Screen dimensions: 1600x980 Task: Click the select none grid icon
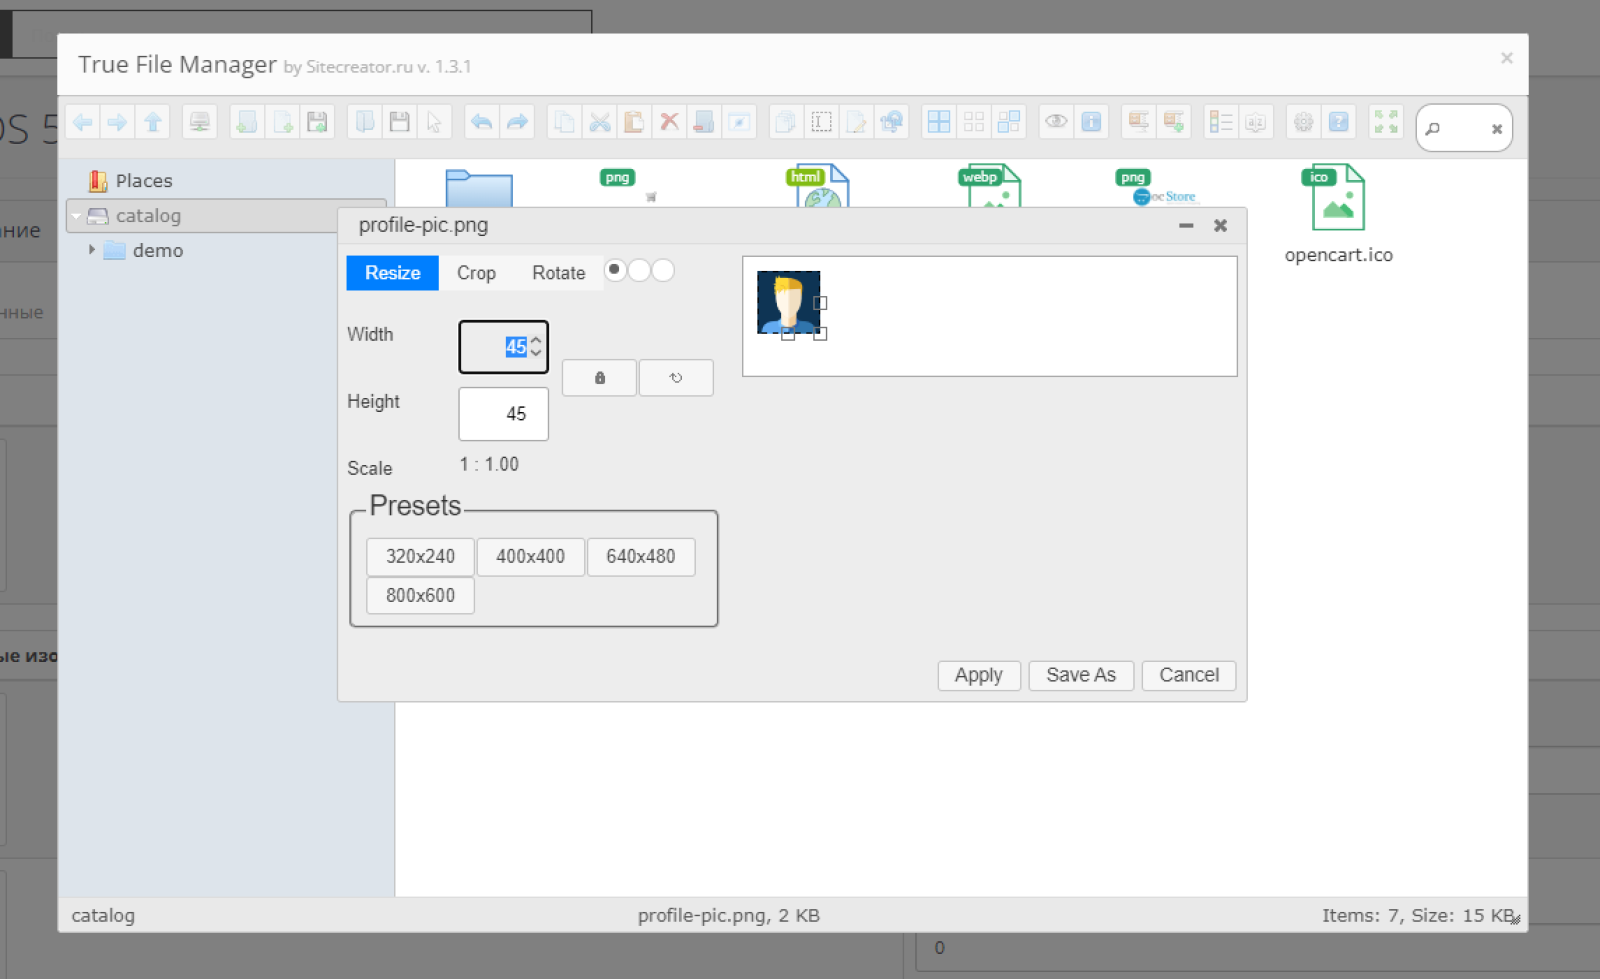pyautogui.click(x=974, y=122)
